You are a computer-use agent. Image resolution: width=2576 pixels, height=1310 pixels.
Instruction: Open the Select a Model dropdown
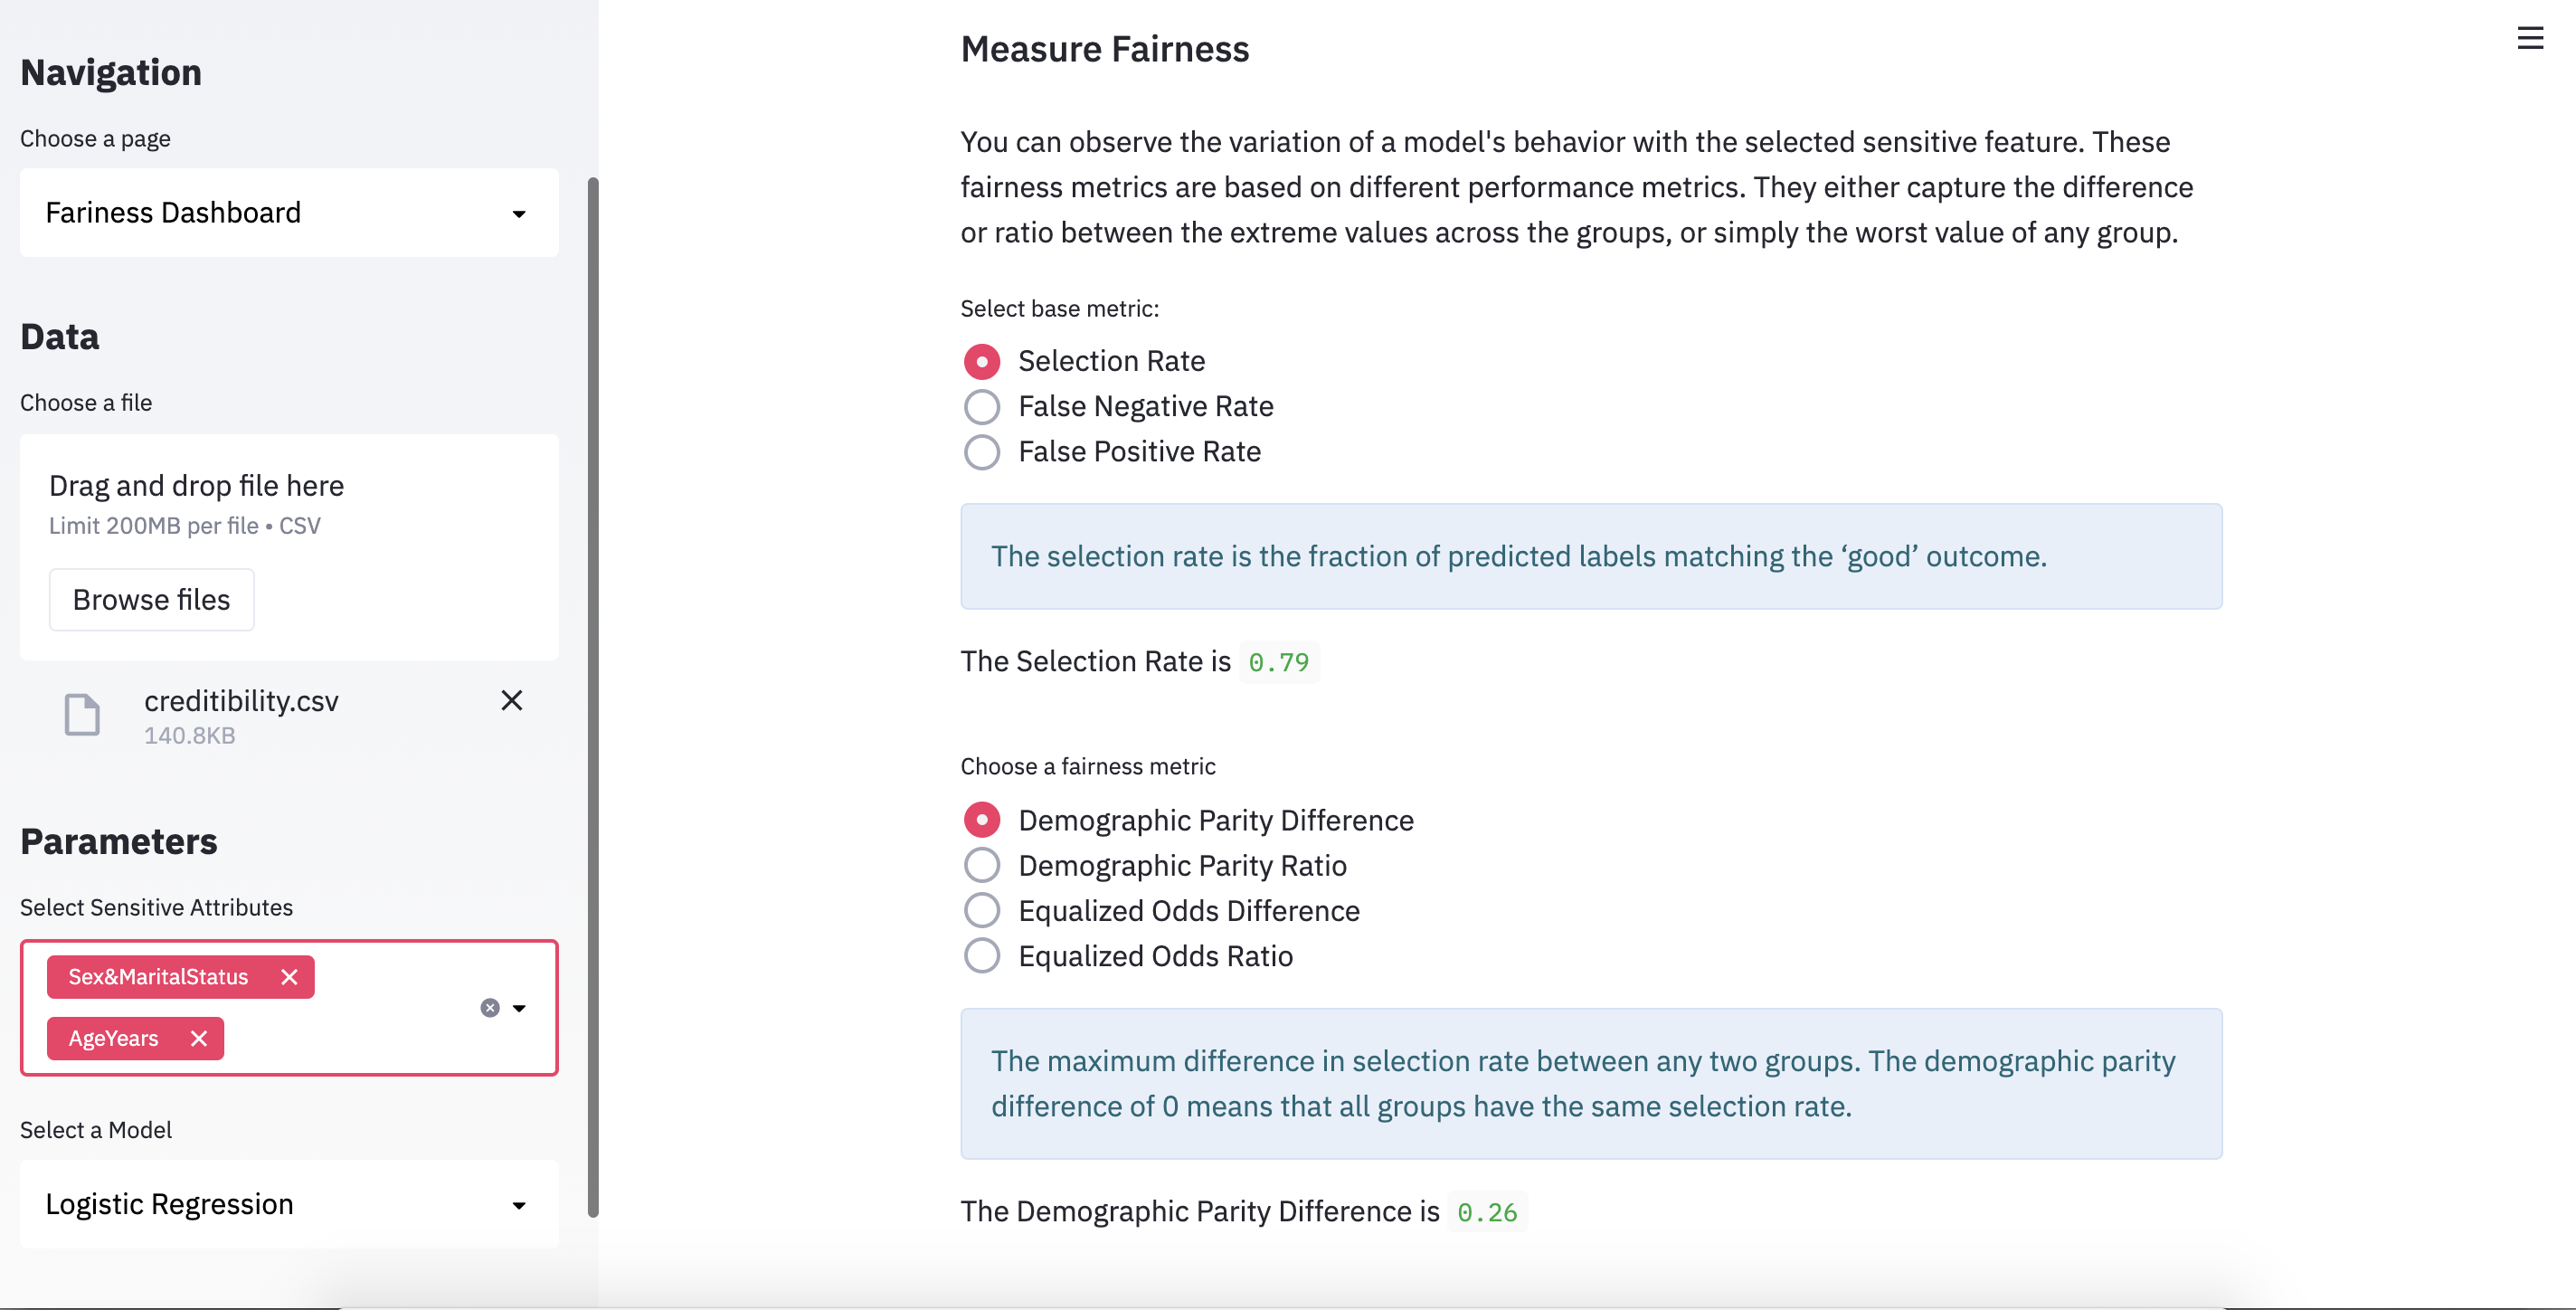[288, 1204]
